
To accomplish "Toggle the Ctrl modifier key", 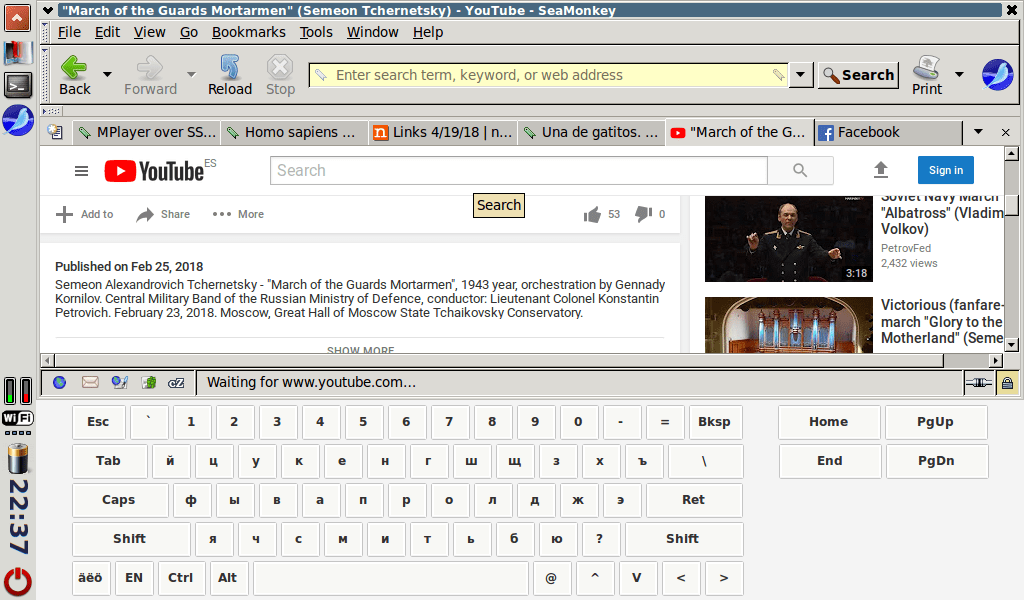I will click(x=182, y=578).
